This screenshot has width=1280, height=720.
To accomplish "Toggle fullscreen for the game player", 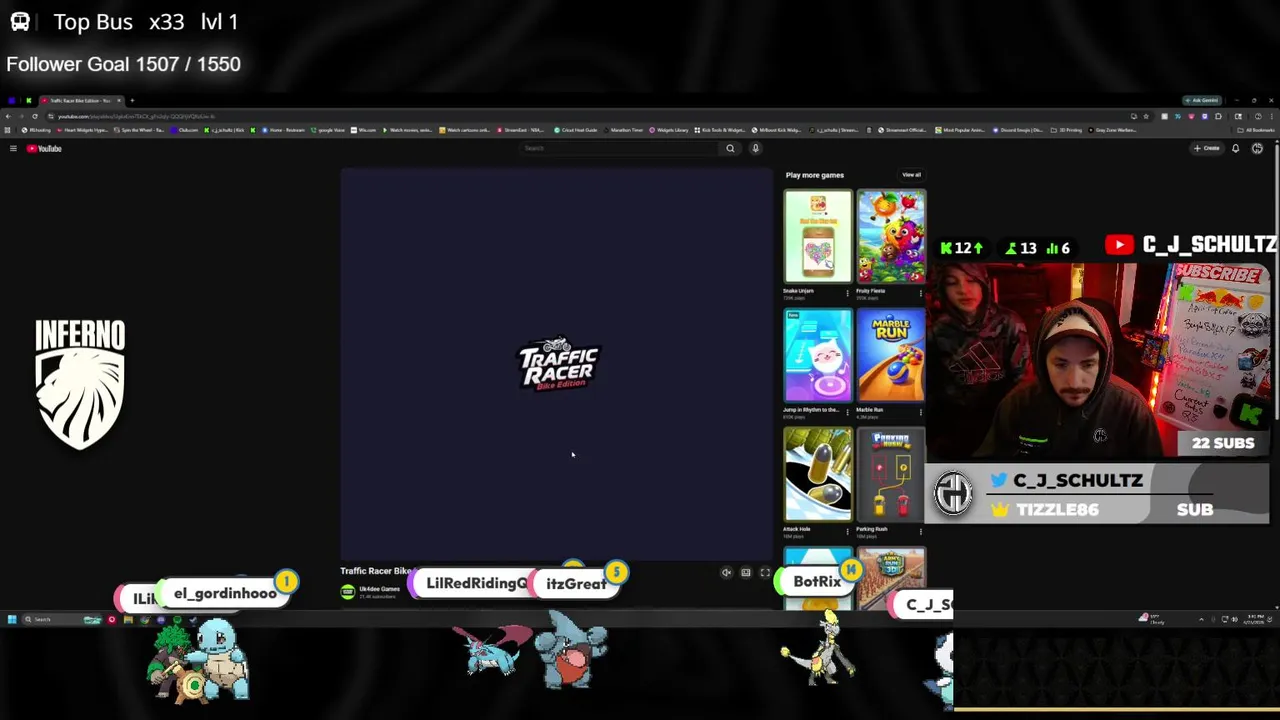I will pos(765,573).
